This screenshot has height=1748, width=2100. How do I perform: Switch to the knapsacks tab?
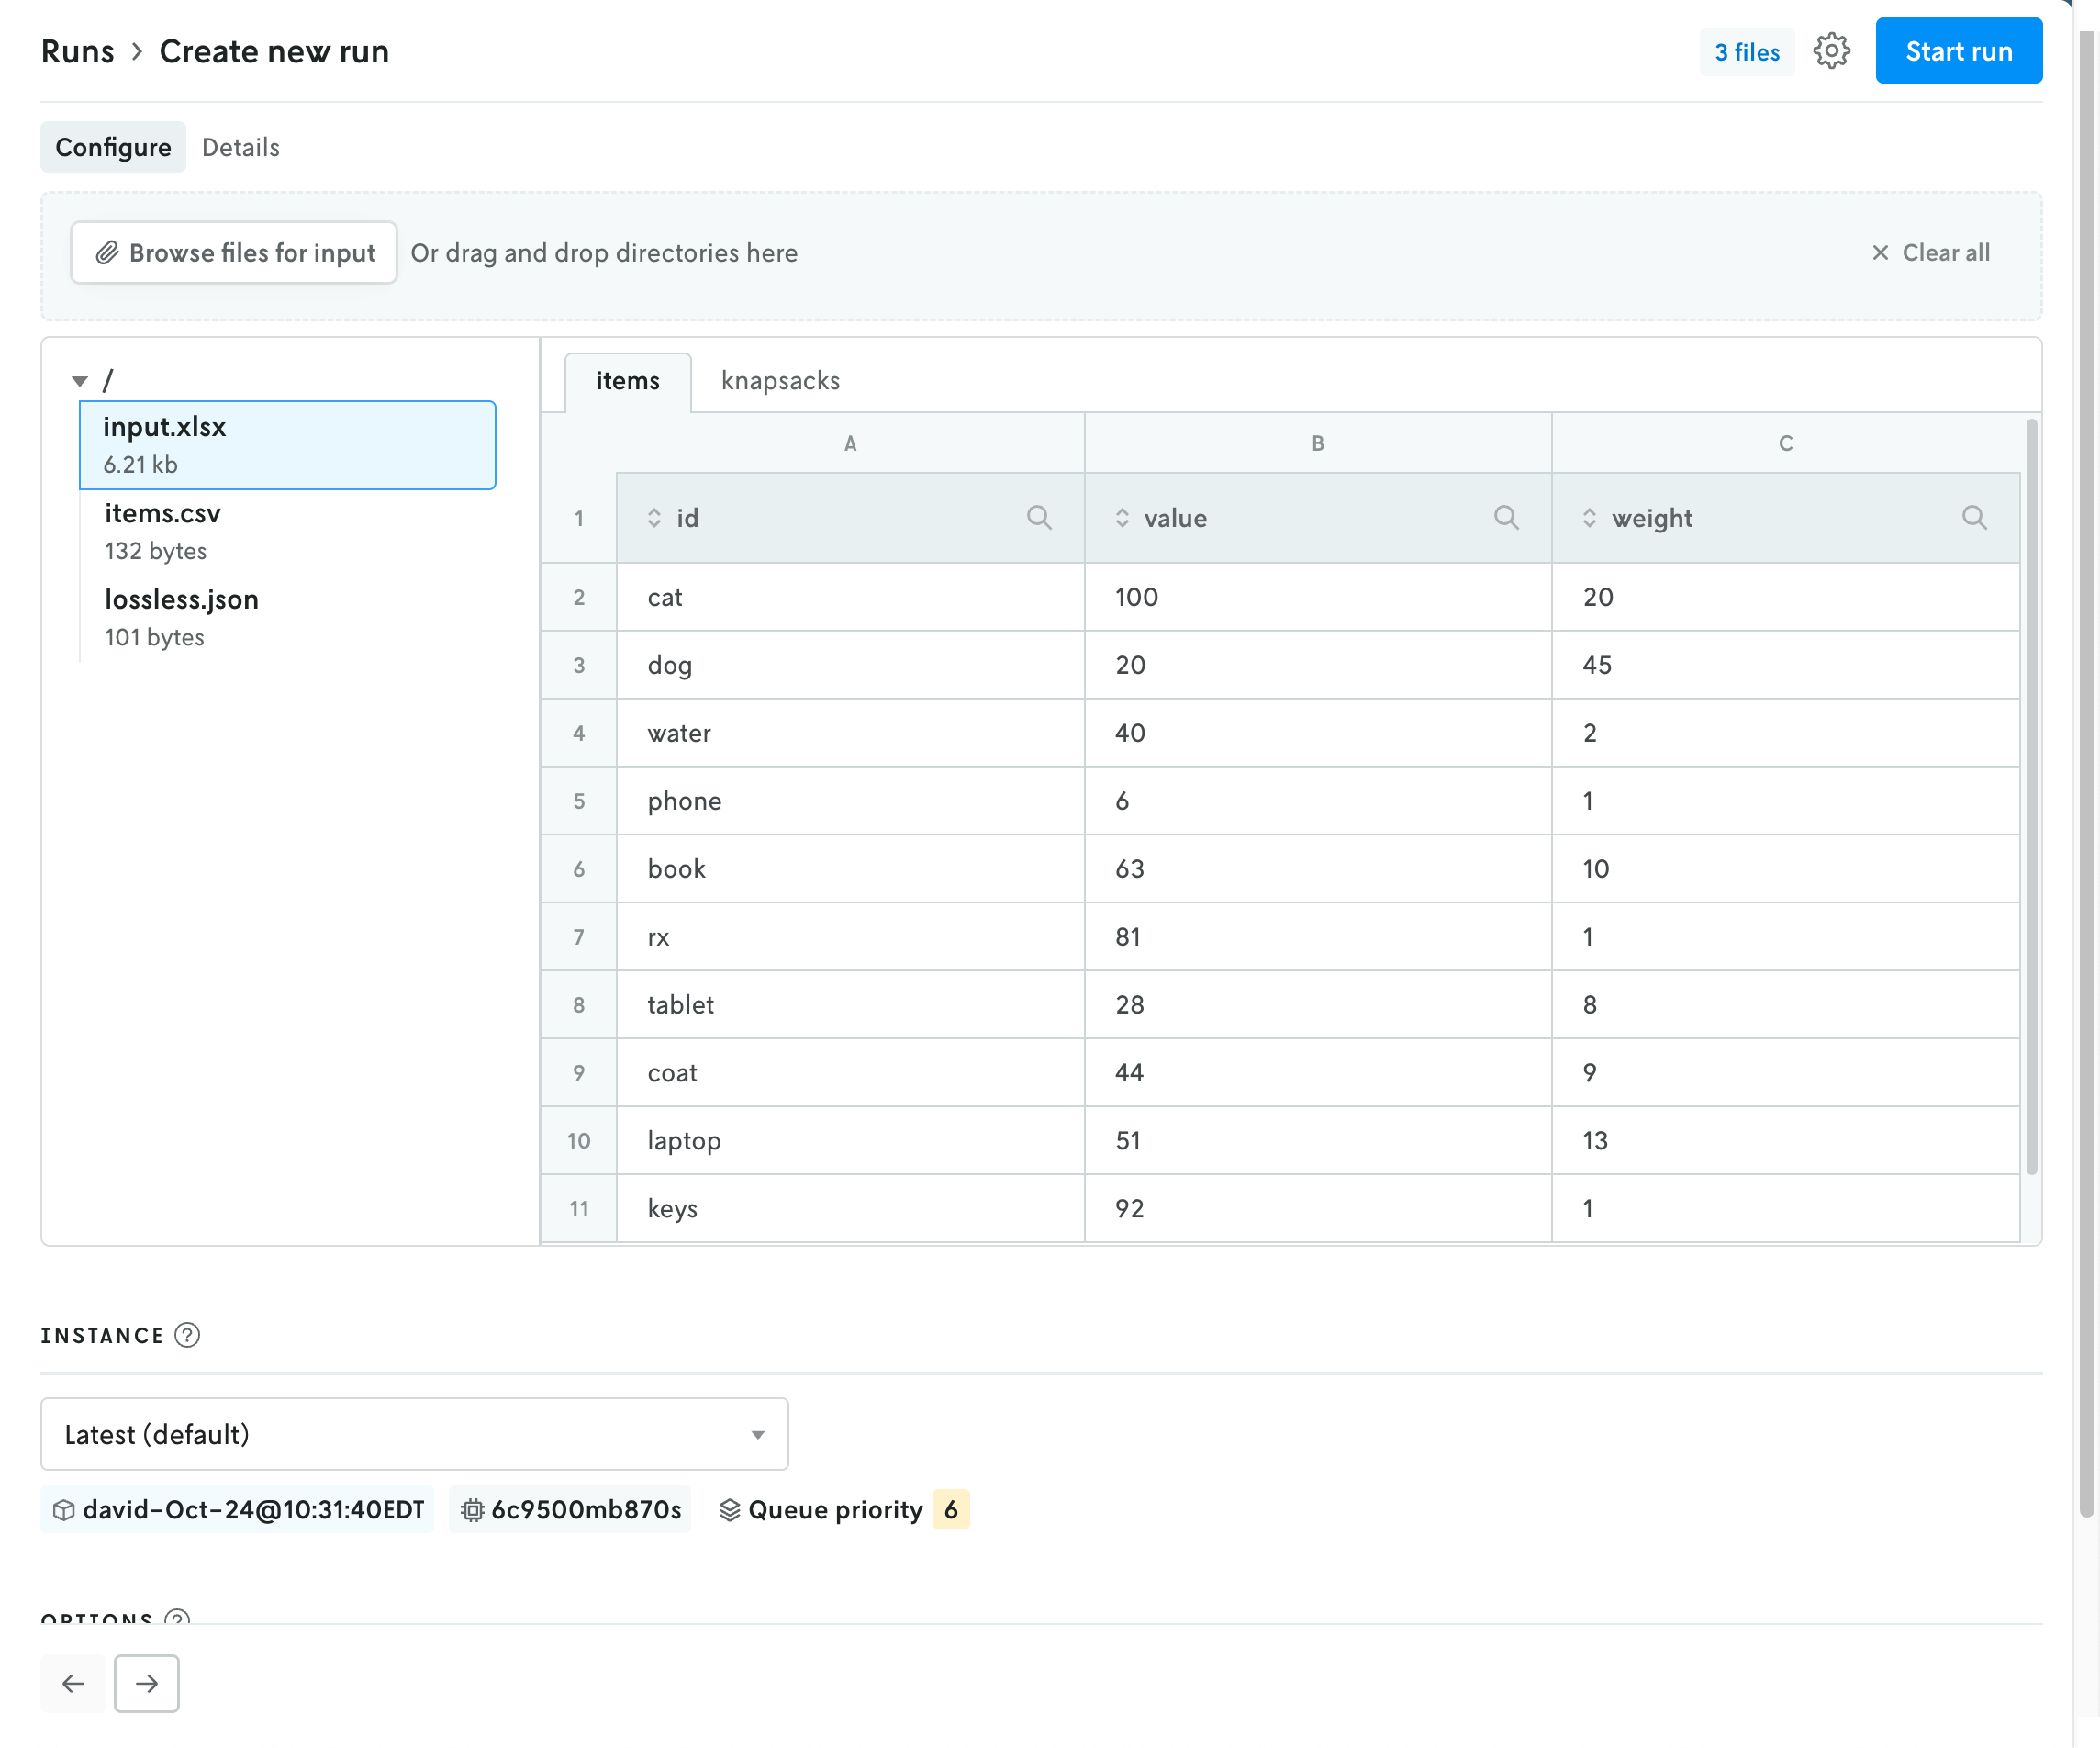(780, 381)
